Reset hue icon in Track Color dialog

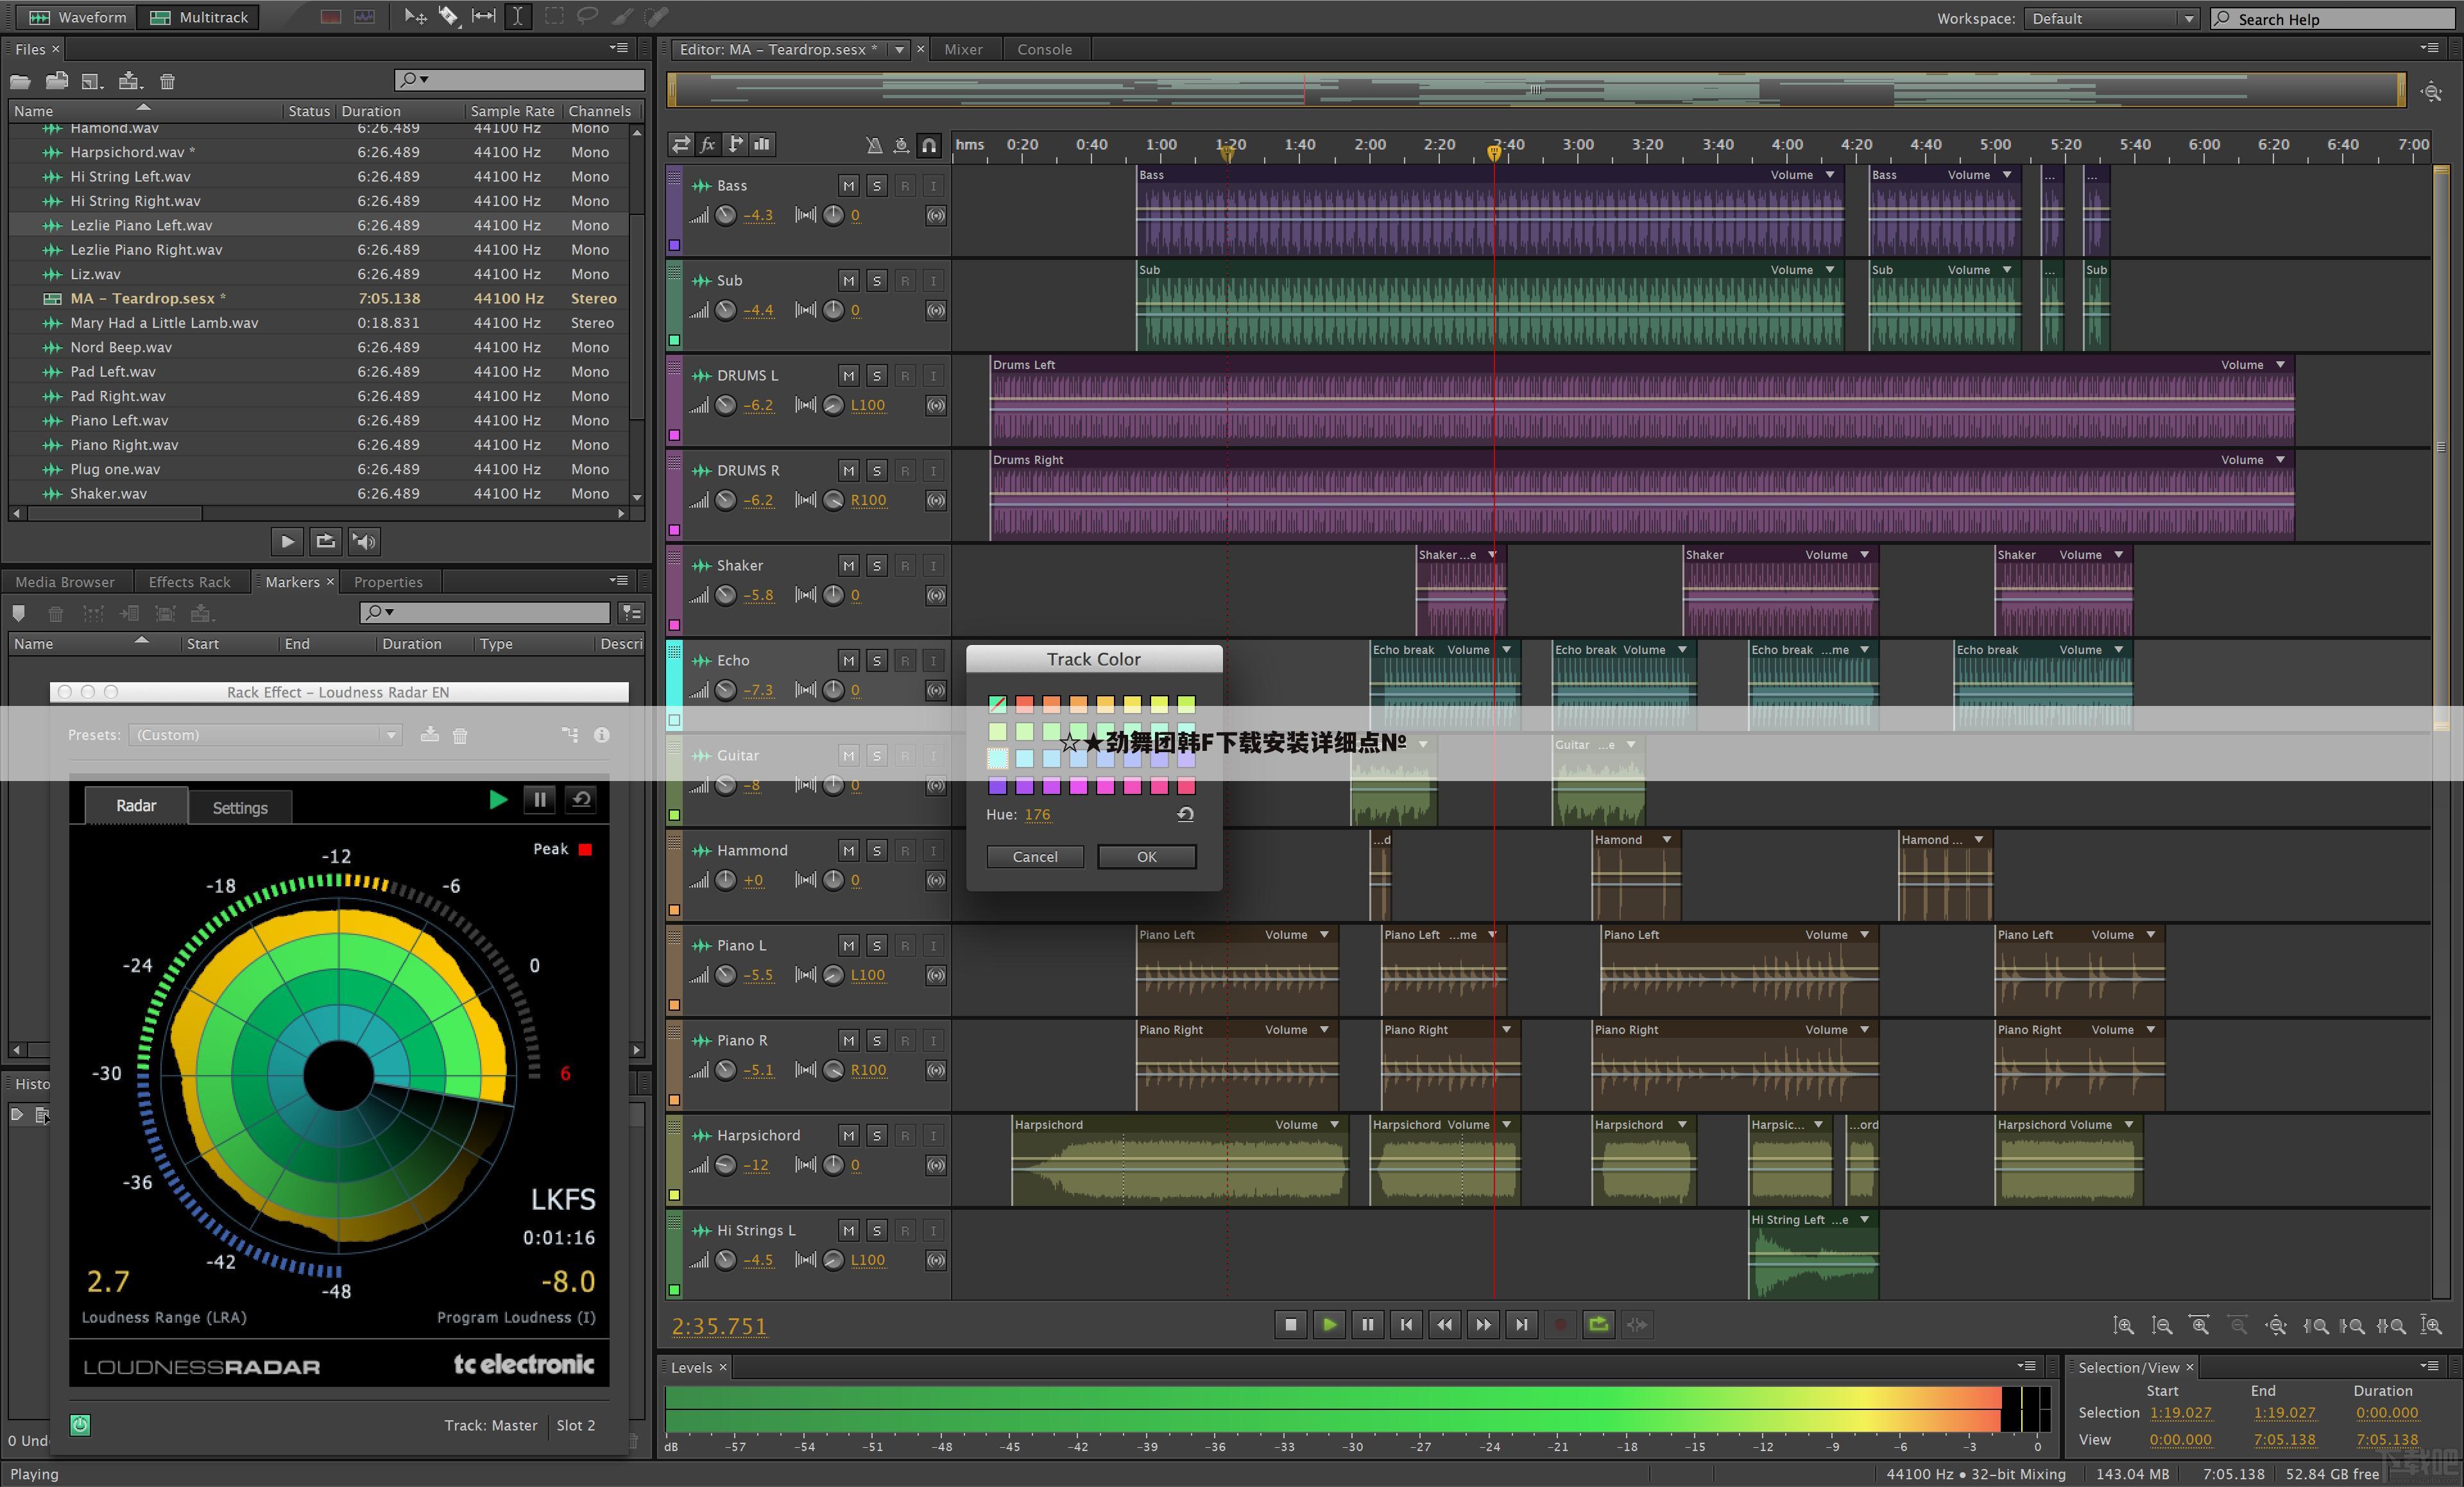click(1185, 815)
